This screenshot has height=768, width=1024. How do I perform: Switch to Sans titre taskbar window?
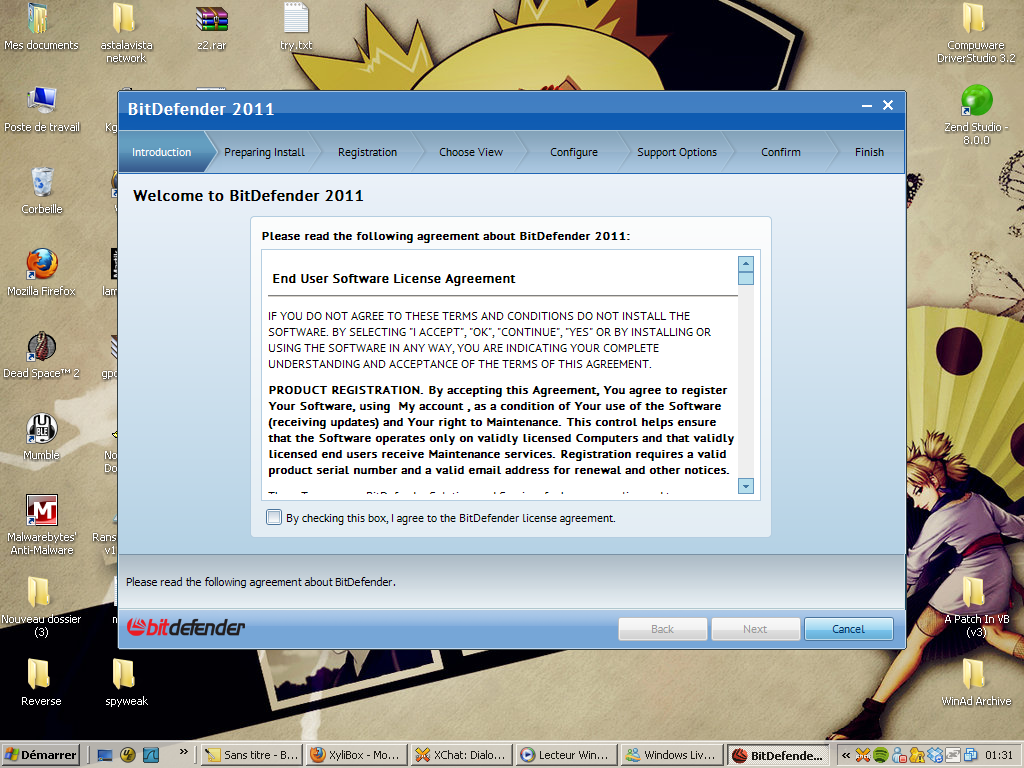[x=251, y=755]
